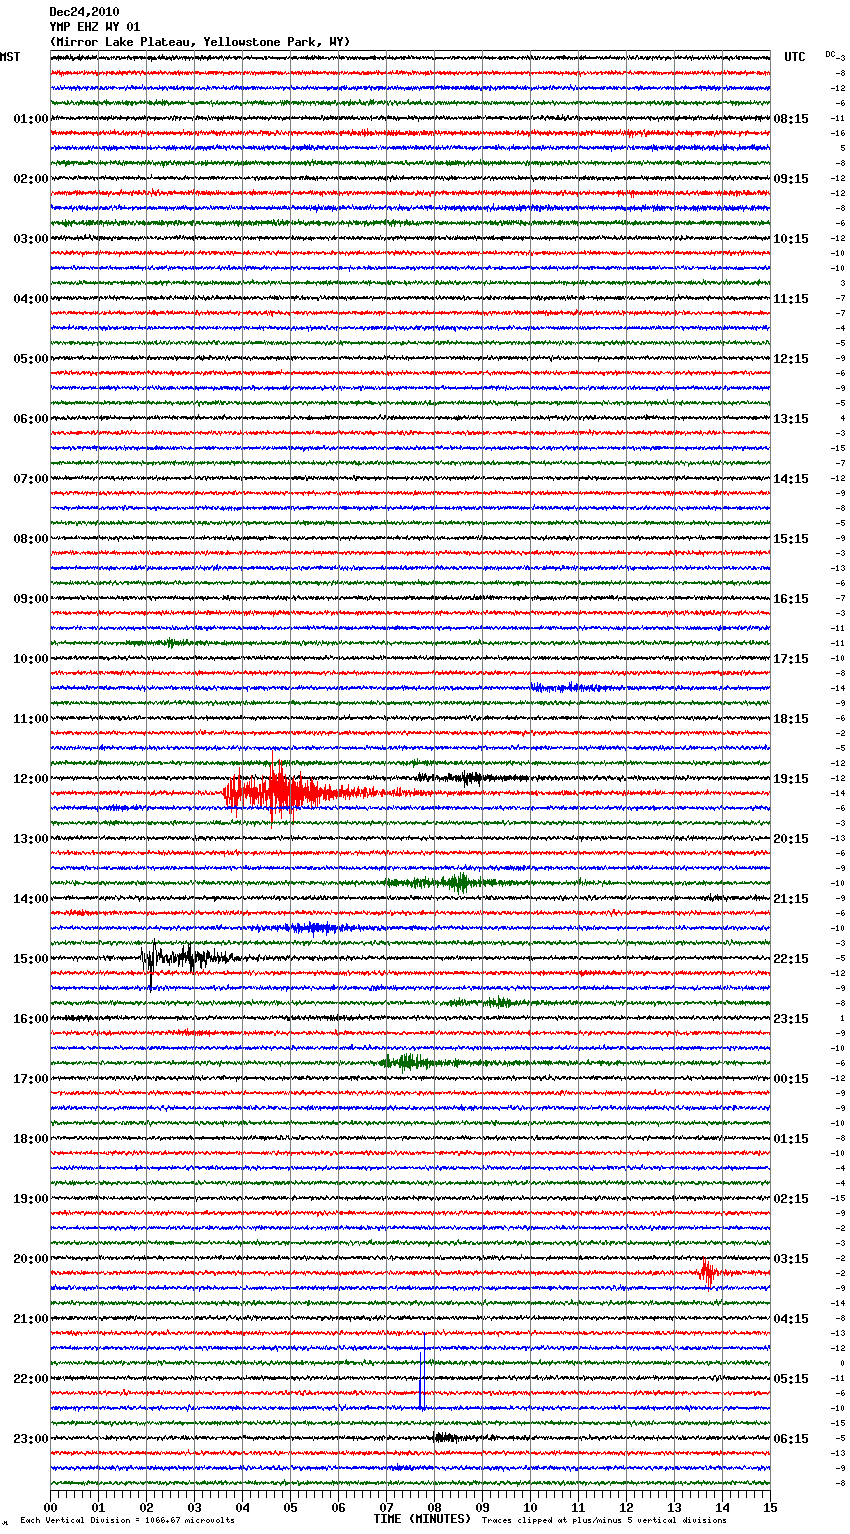Select minute tick label 07

tap(386, 1507)
